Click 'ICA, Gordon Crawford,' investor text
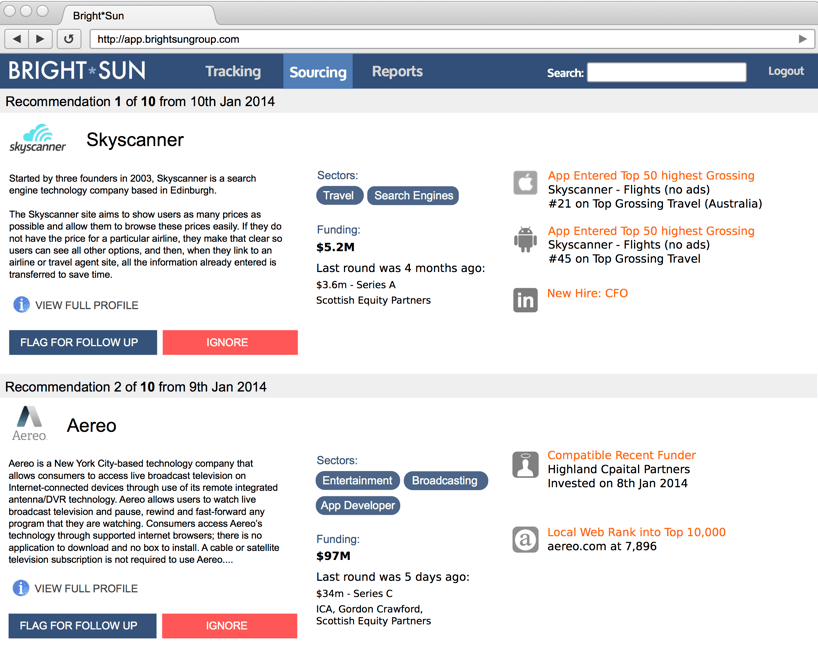 [x=369, y=609]
